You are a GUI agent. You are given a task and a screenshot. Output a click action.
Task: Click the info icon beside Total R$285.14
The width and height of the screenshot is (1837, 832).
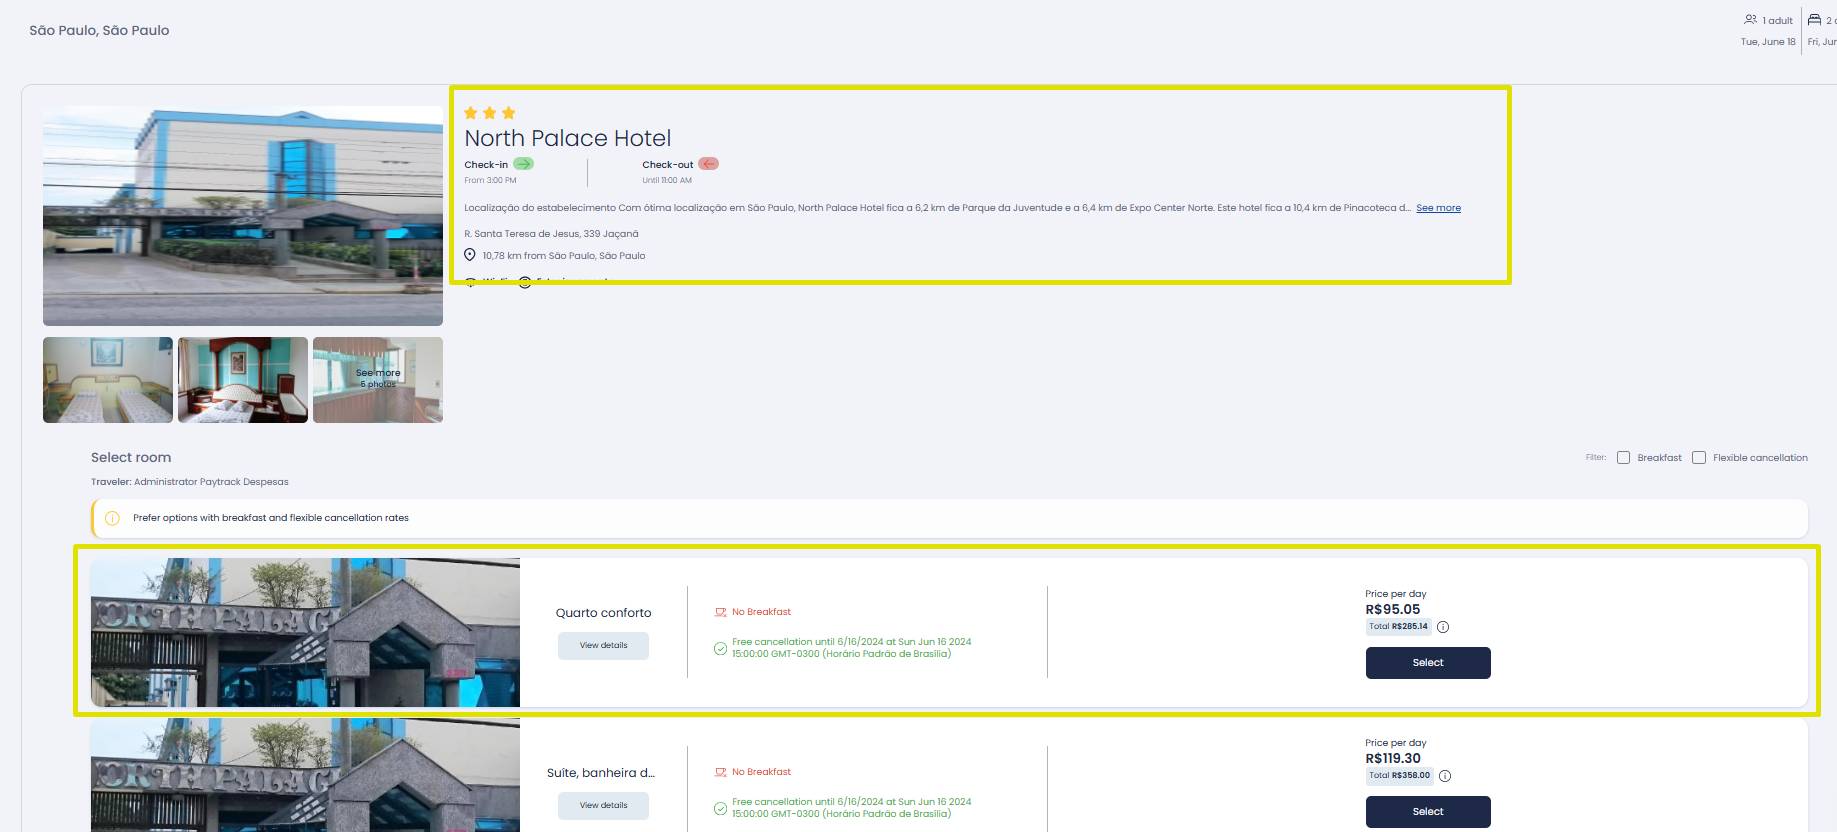pos(1443,627)
